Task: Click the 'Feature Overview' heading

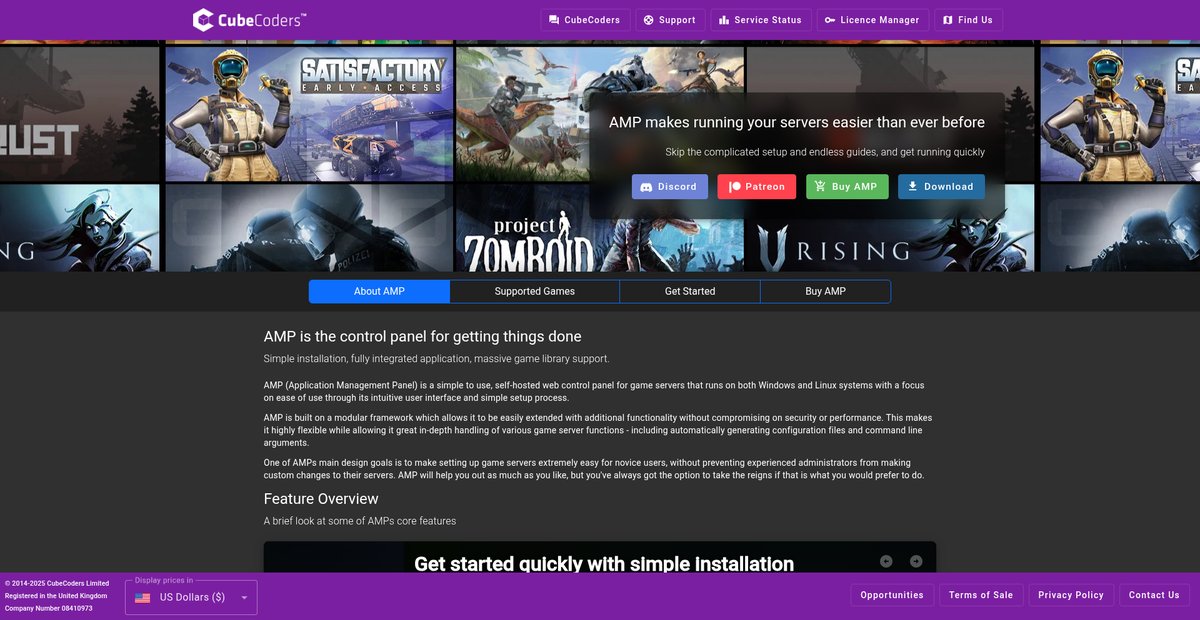Action: click(x=321, y=499)
